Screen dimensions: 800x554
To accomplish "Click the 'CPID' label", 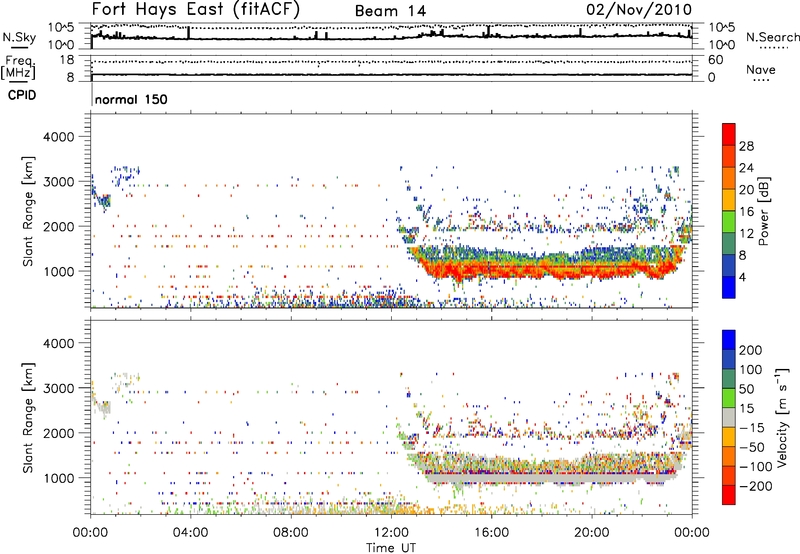I will click(x=22, y=95).
